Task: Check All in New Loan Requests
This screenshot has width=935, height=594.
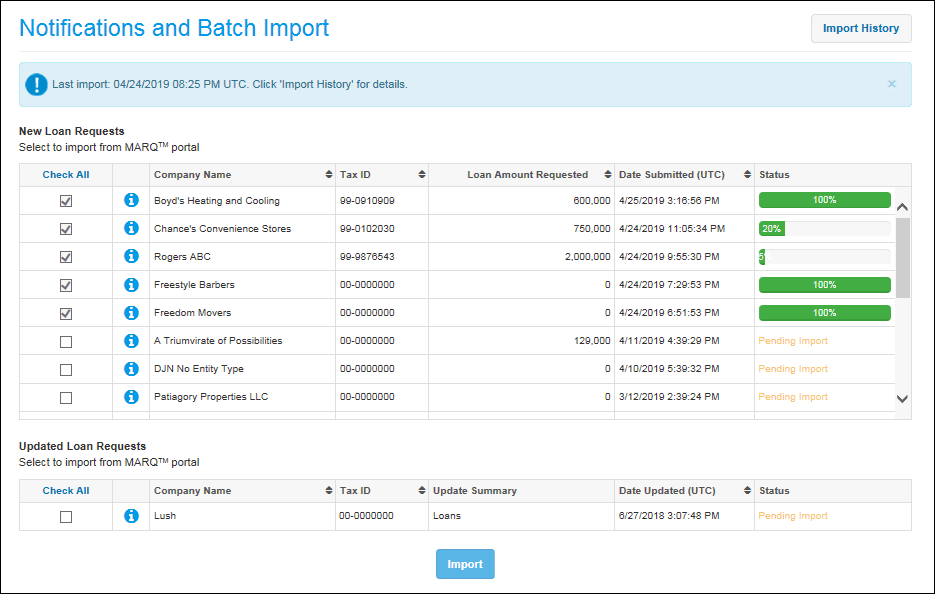Action: click(x=66, y=175)
